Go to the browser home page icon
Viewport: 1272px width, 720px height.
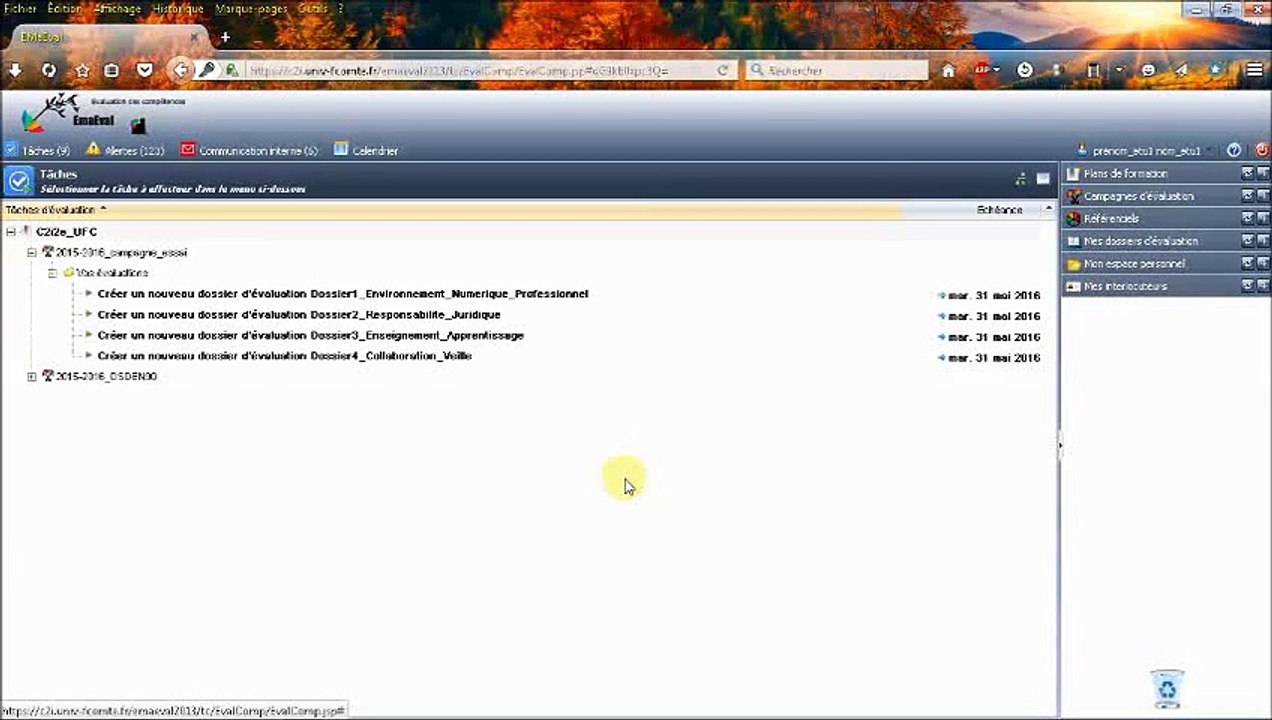click(948, 70)
